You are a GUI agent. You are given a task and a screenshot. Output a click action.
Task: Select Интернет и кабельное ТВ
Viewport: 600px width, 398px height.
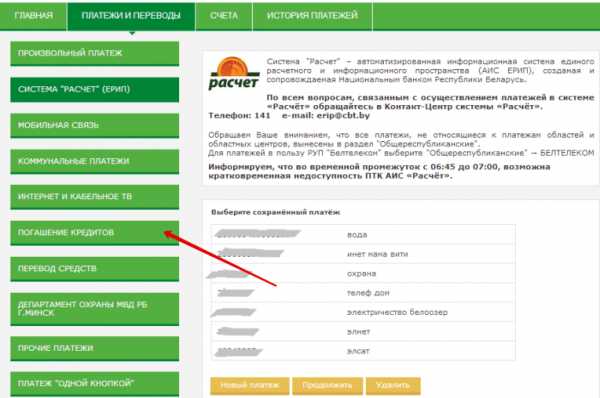pos(95,197)
